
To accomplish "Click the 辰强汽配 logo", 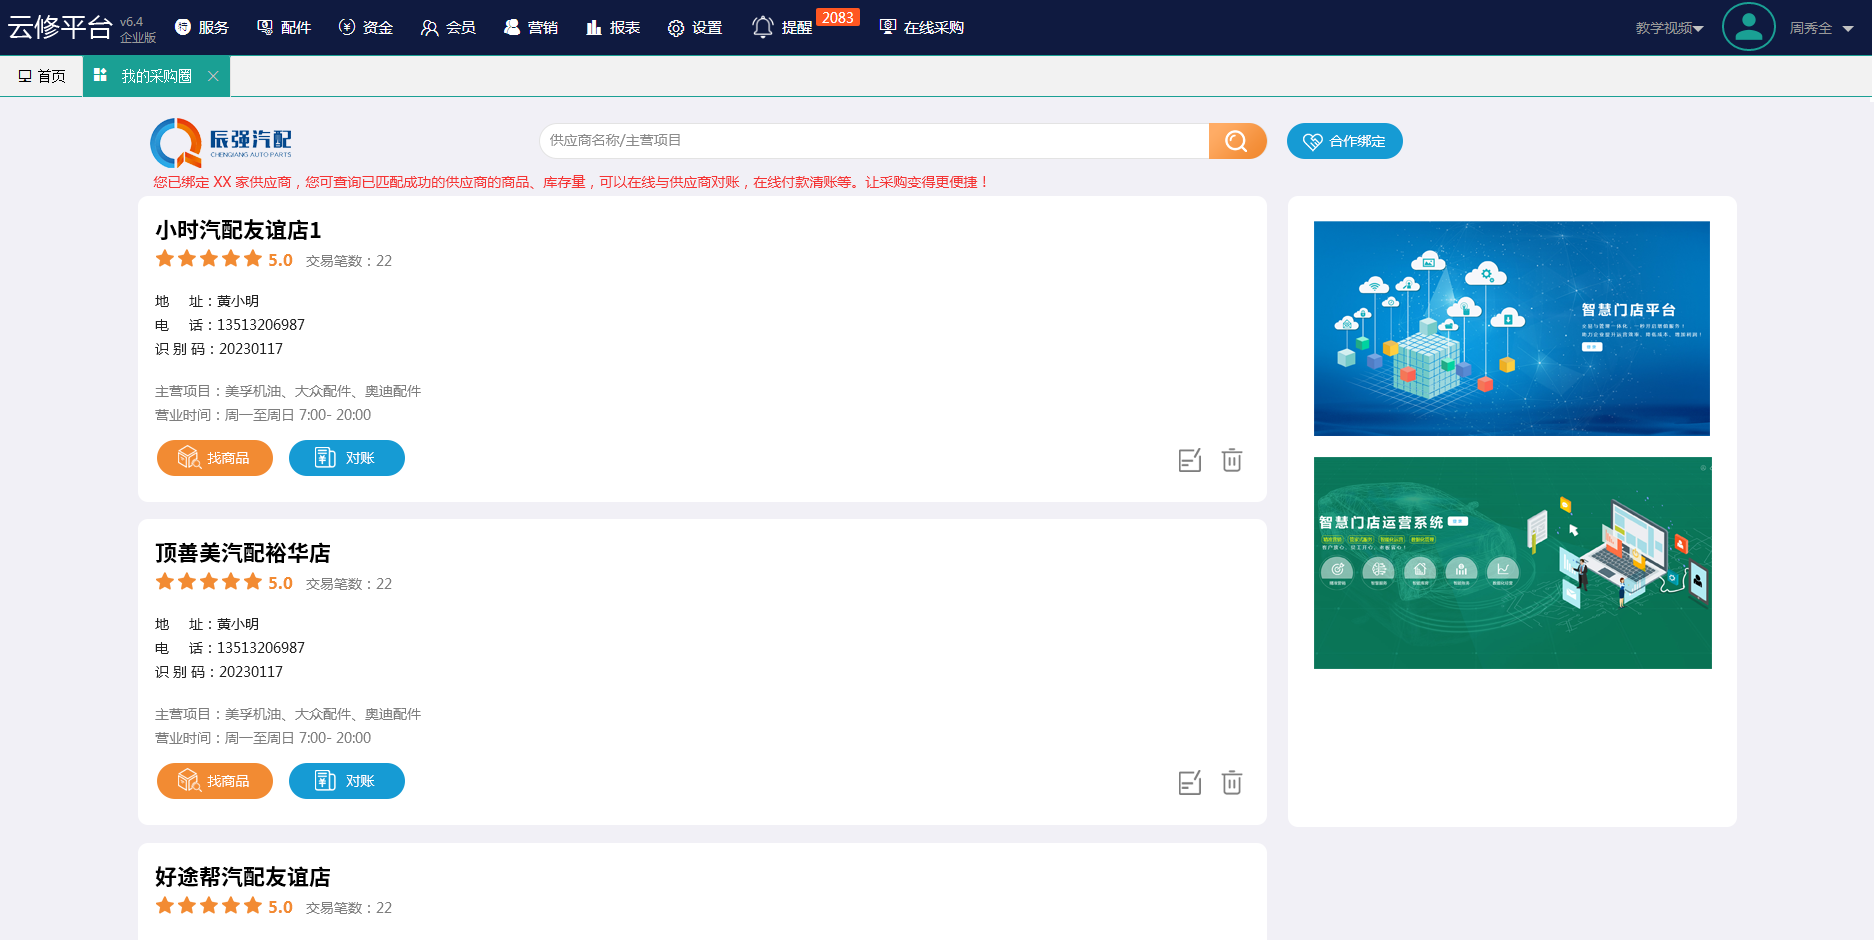I will coord(222,142).
